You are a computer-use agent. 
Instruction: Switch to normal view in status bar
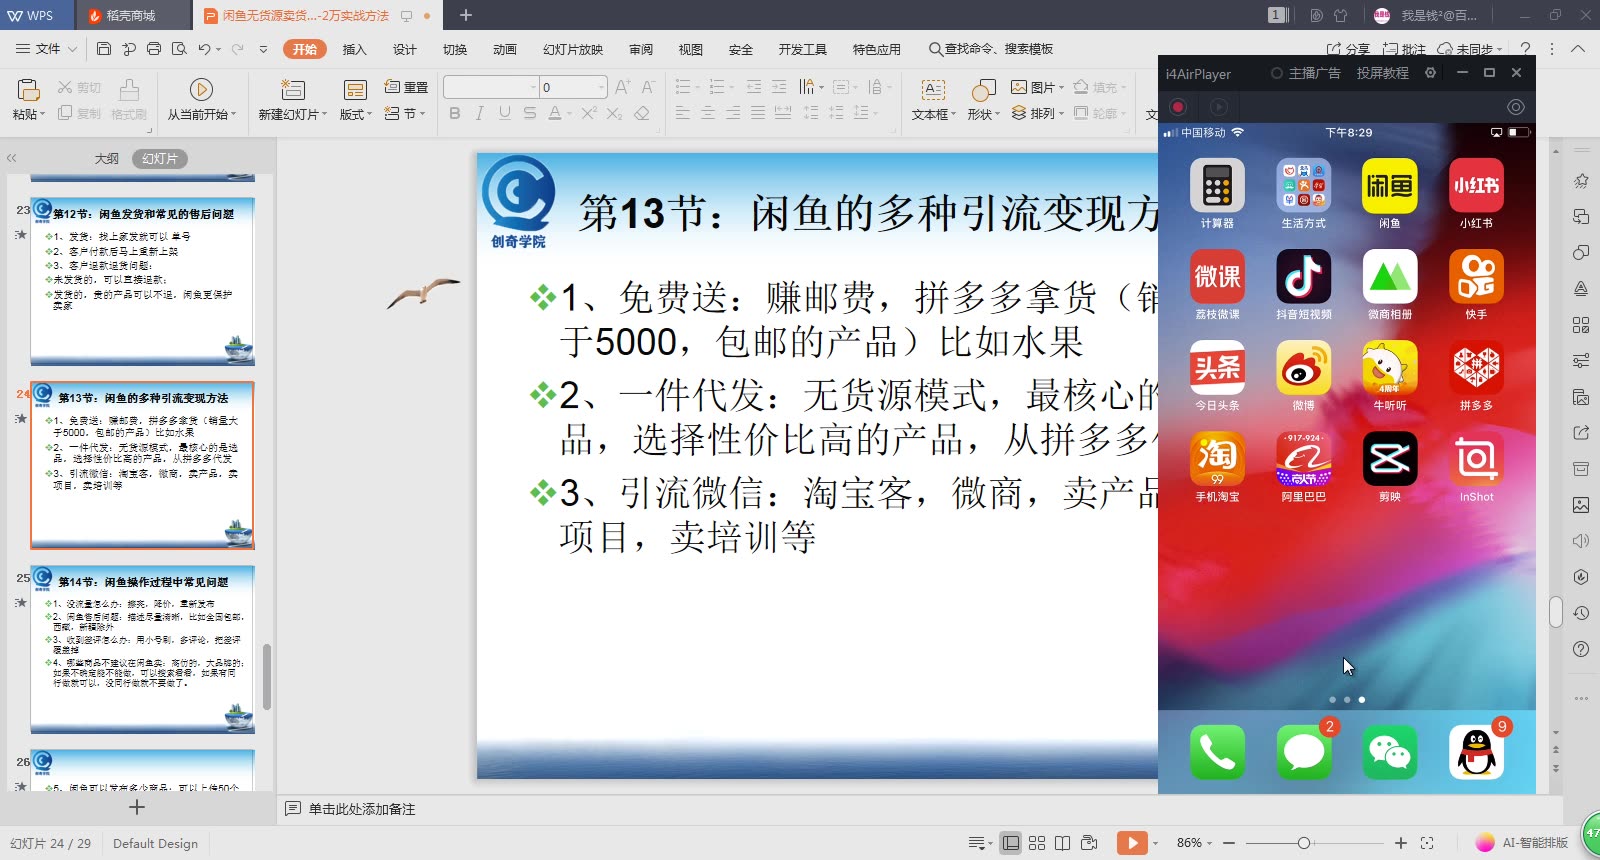[1011, 843]
